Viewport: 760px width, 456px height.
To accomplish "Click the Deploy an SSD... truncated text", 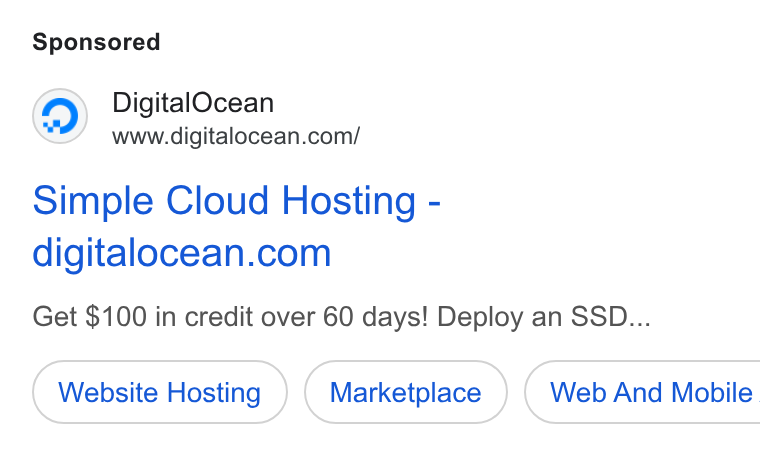I will click(x=543, y=317).
